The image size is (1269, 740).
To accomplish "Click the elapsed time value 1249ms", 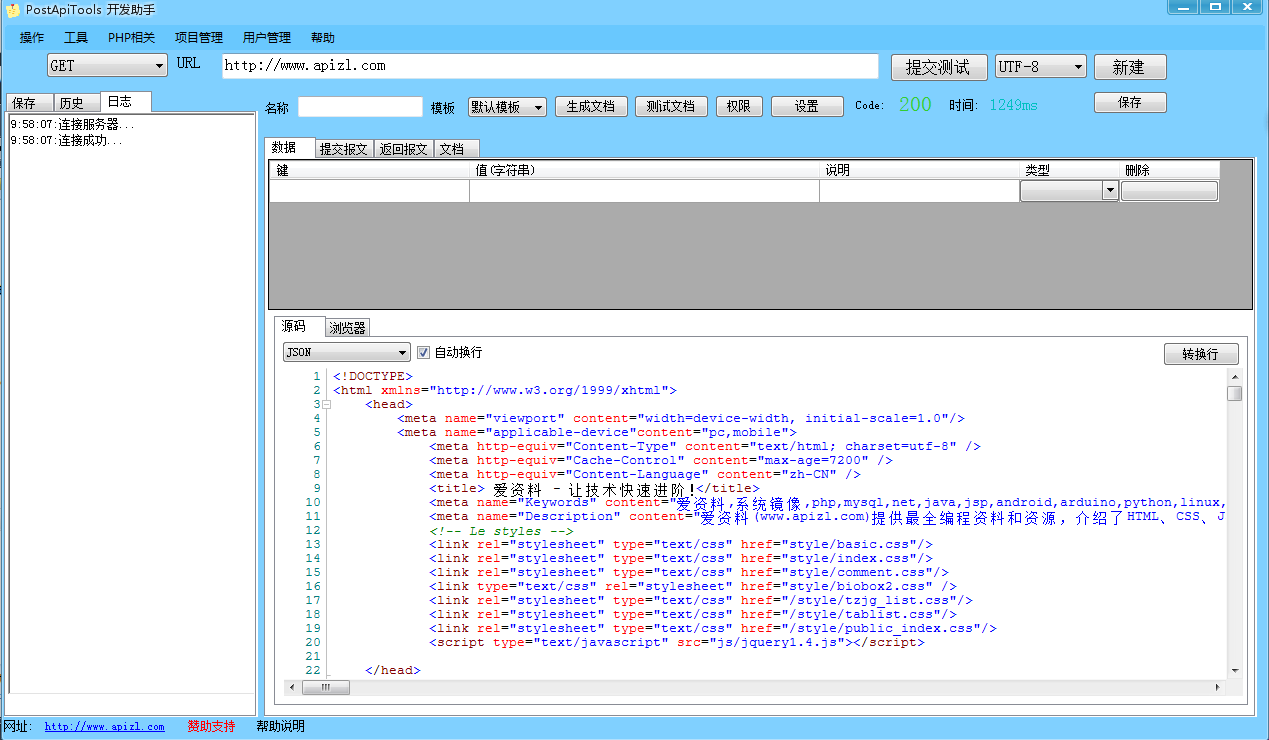I will [1013, 105].
